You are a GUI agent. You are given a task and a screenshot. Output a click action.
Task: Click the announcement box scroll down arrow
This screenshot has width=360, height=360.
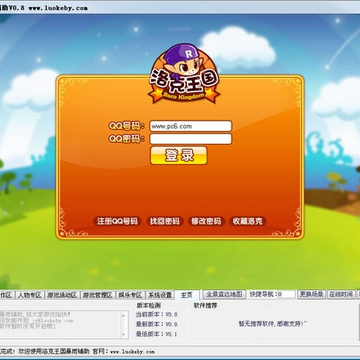pyautogui.click(x=123, y=334)
